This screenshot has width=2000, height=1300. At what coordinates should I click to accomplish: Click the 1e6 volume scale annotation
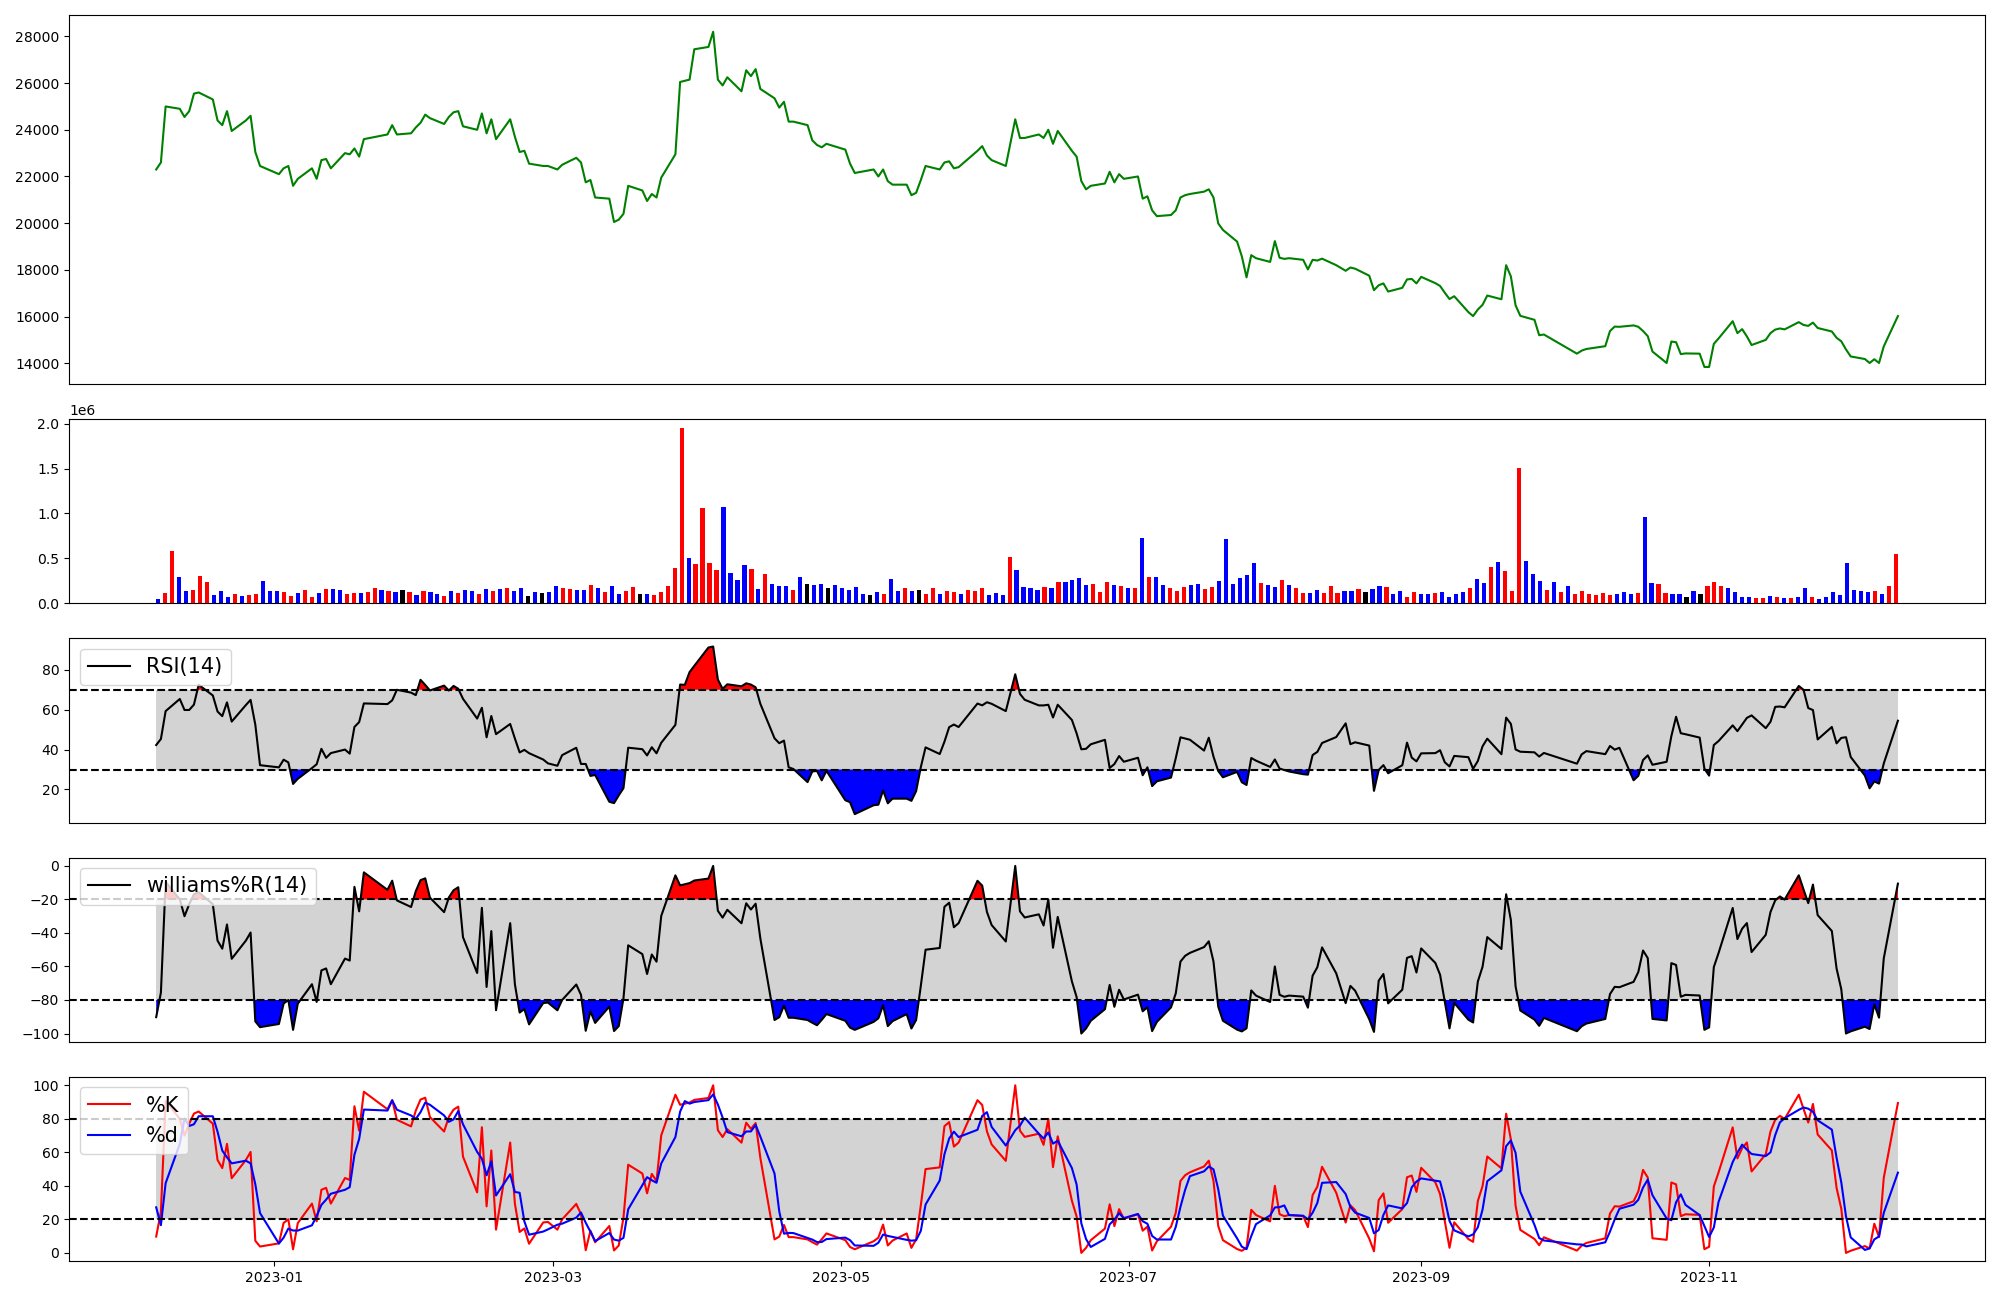pos(82,411)
